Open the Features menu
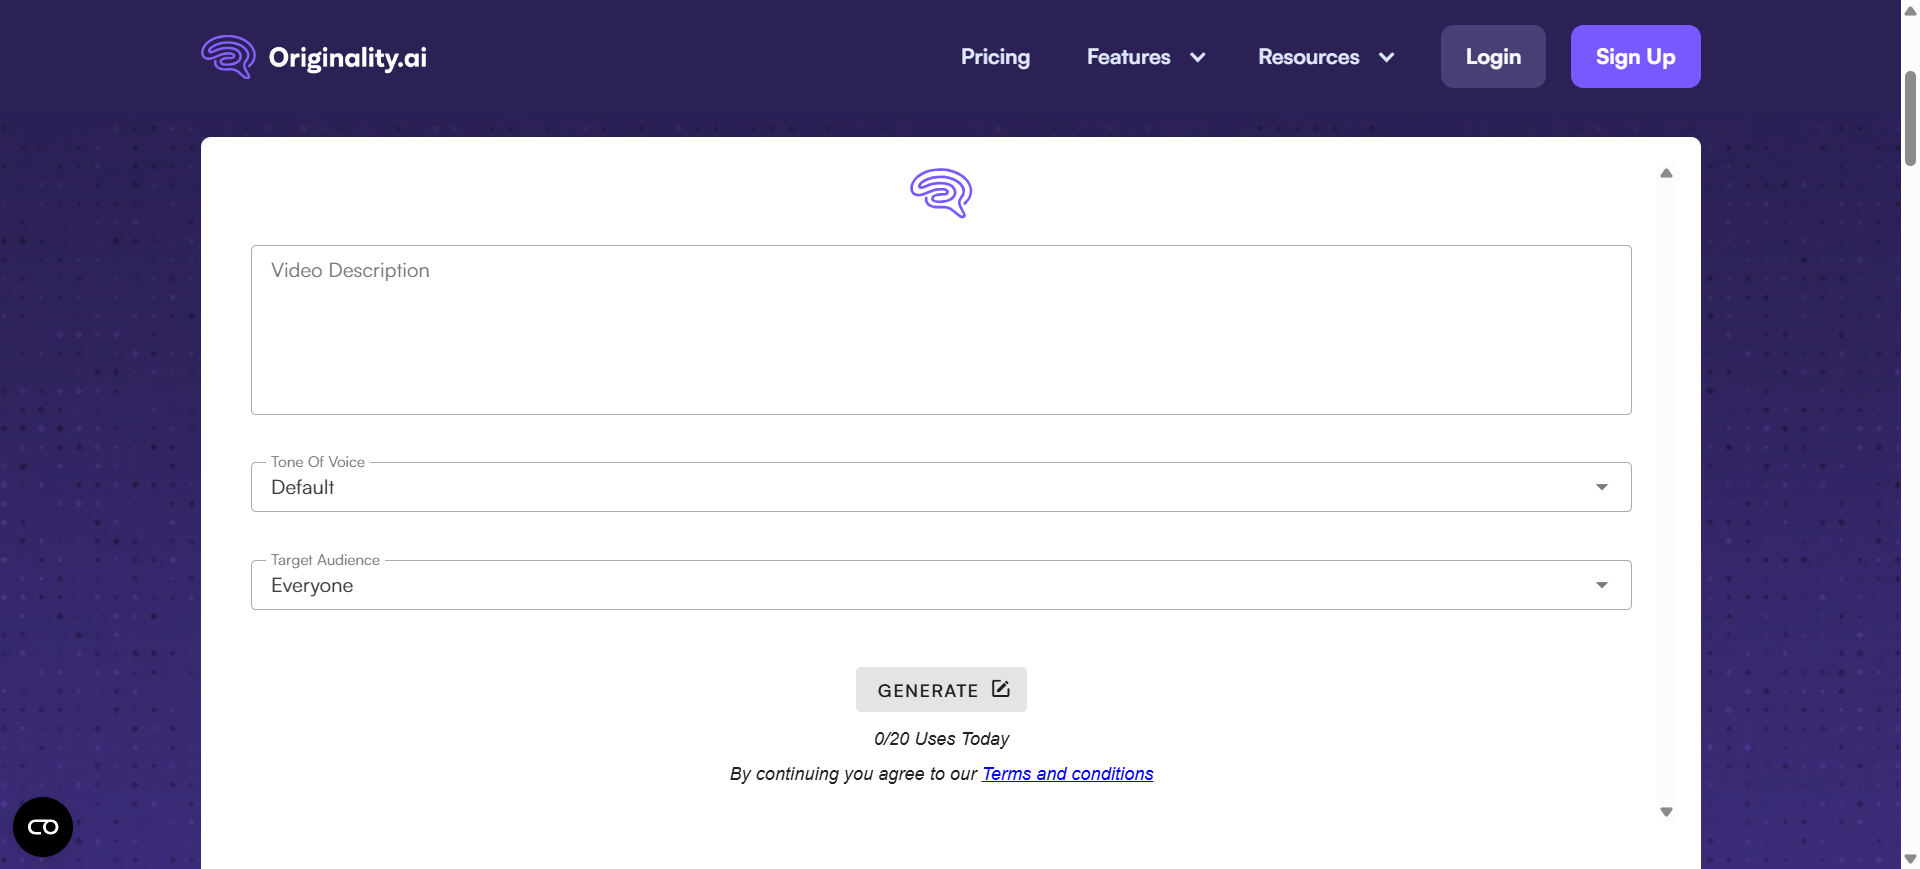The image size is (1920, 869). pos(1128,57)
